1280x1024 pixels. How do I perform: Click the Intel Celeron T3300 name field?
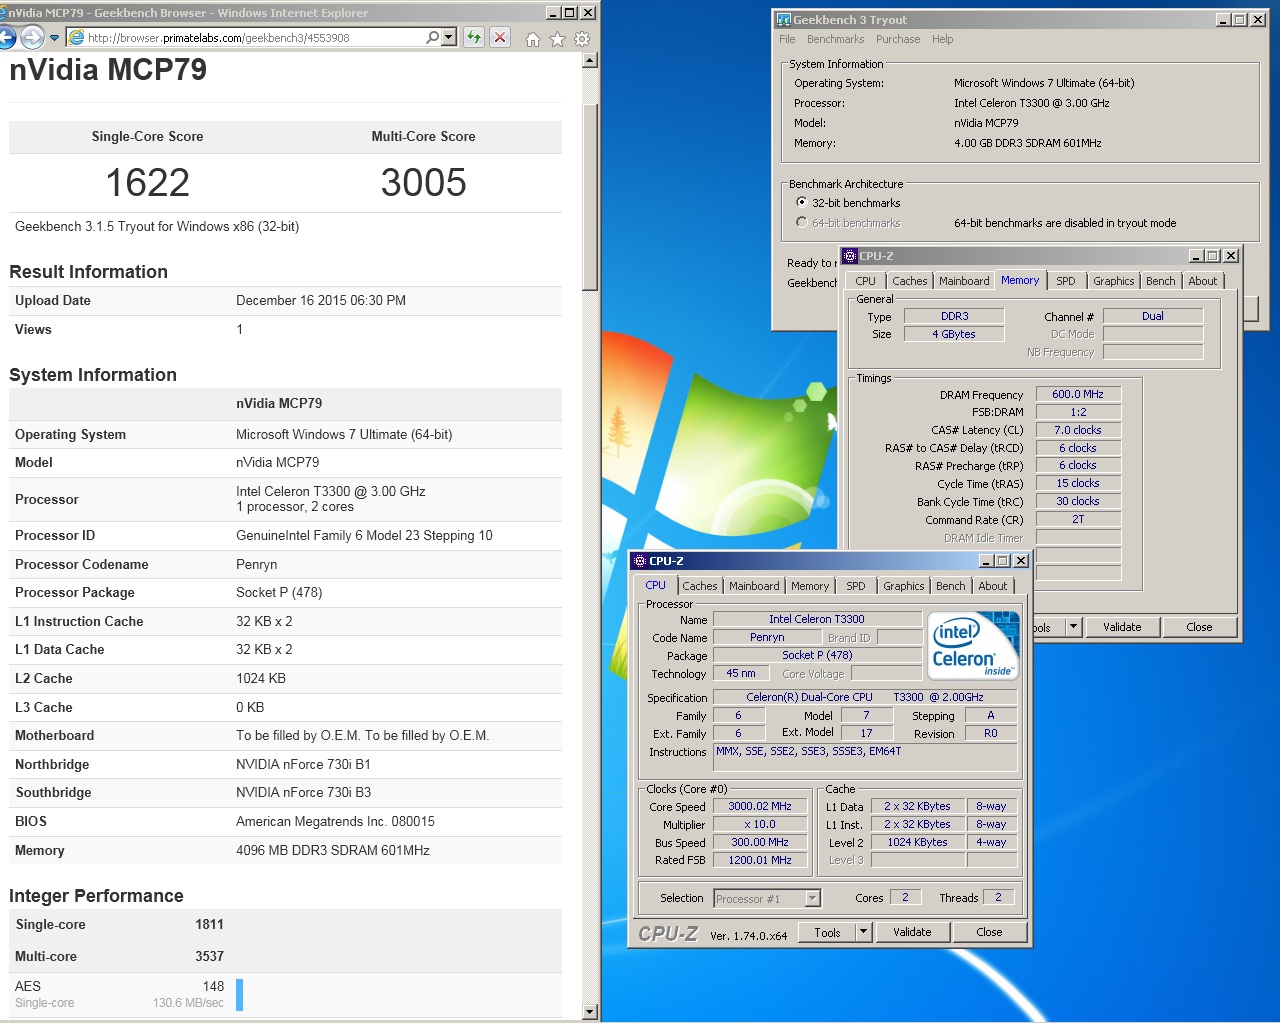coord(817,619)
